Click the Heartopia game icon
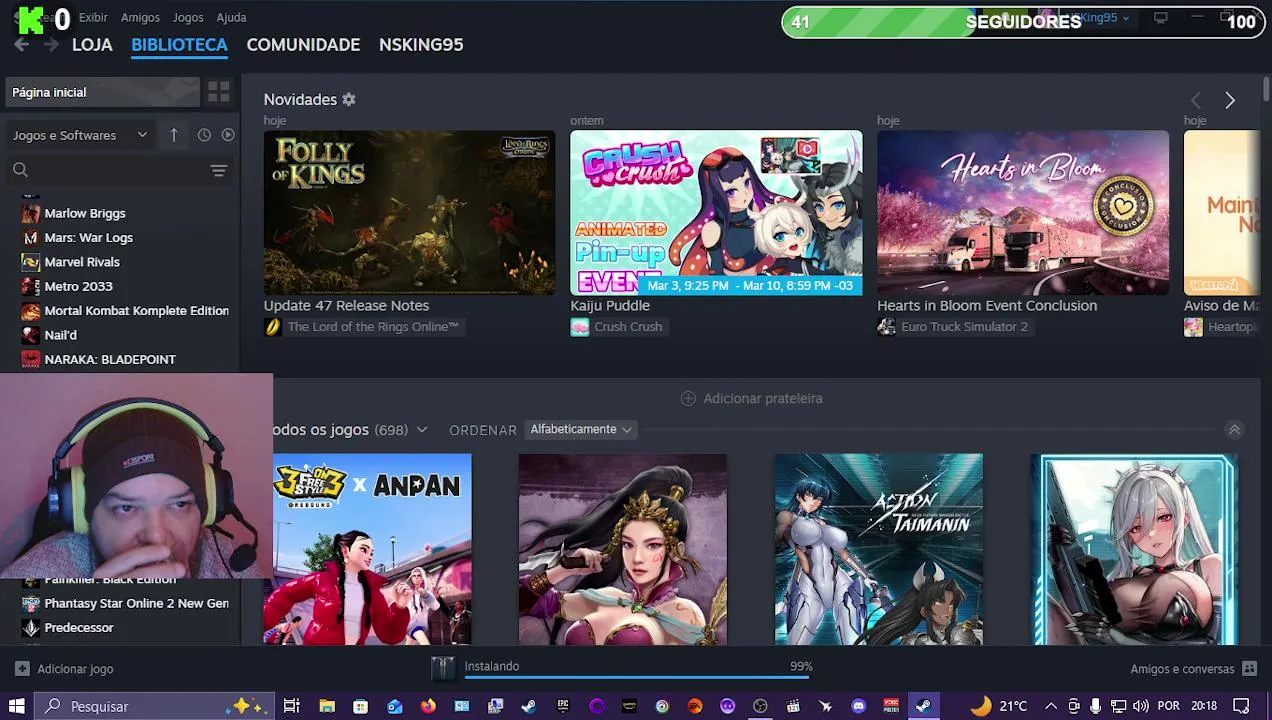The width and height of the screenshot is (1272, 720). pyautogui.click(x=1193, y=327)
